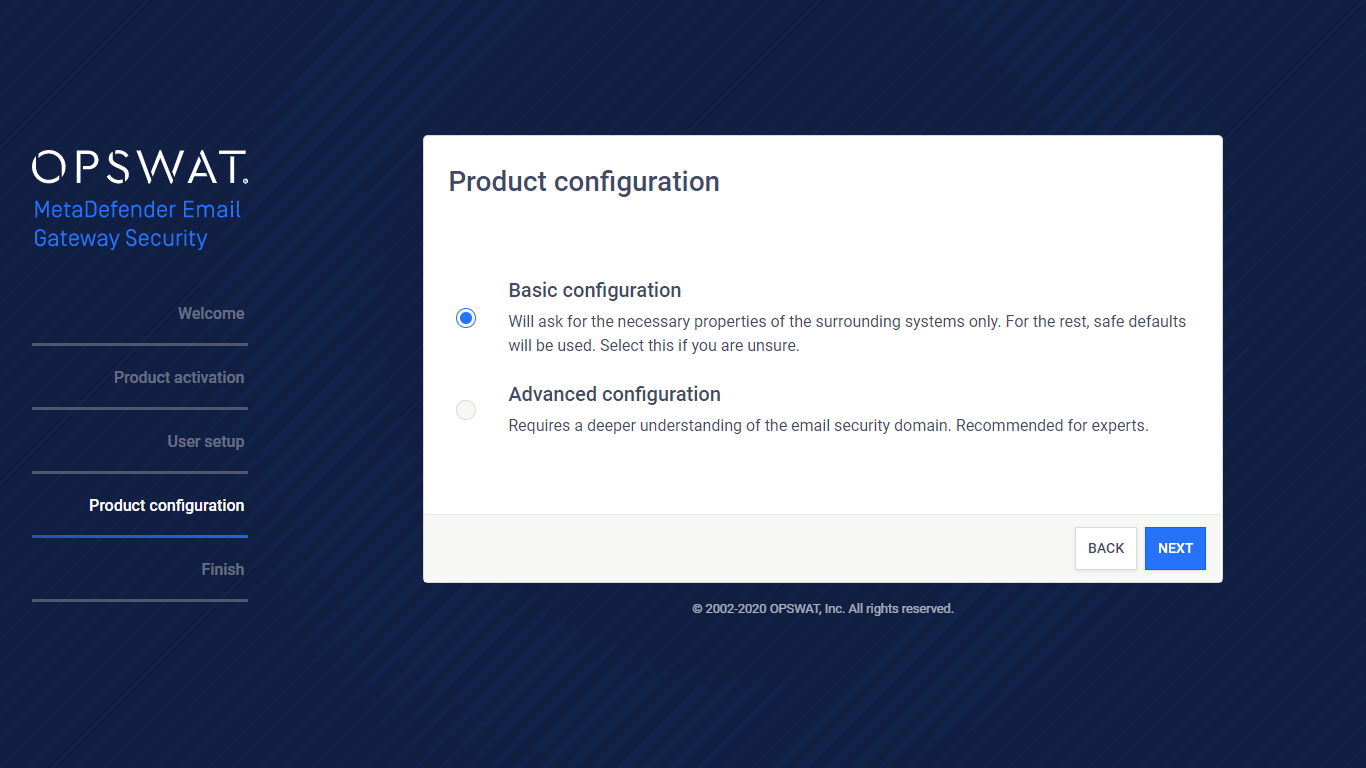Screen dimensions: 1366x768
Task: Click the progress line under Finish step
Action: point(140,600)
